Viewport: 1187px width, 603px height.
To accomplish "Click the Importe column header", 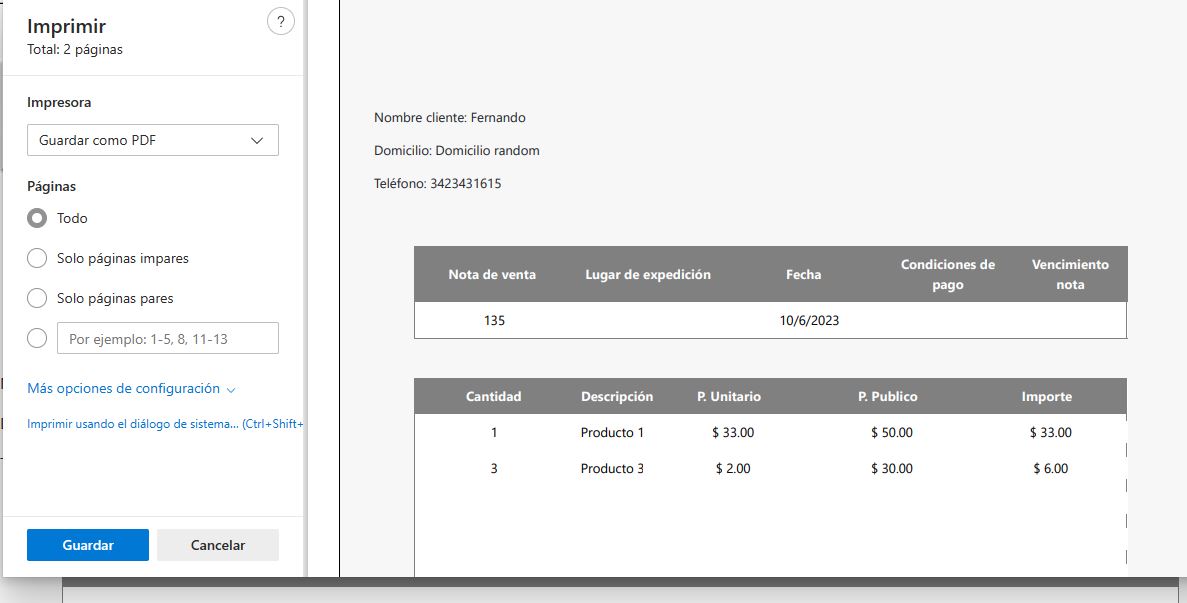I will [1046, 397].
